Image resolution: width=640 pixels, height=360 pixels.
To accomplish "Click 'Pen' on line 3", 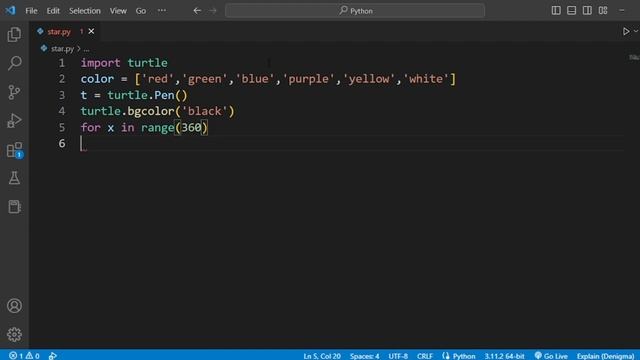I will (164, 95).
